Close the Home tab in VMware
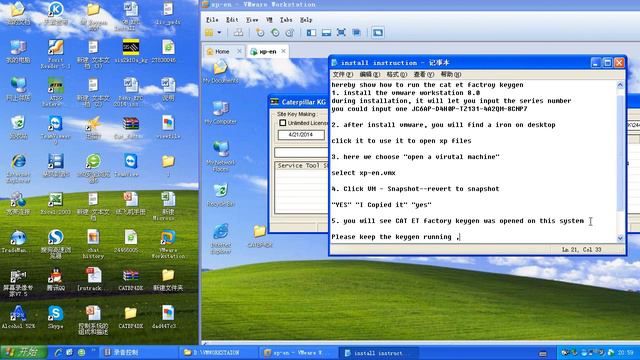 point(240,51)
